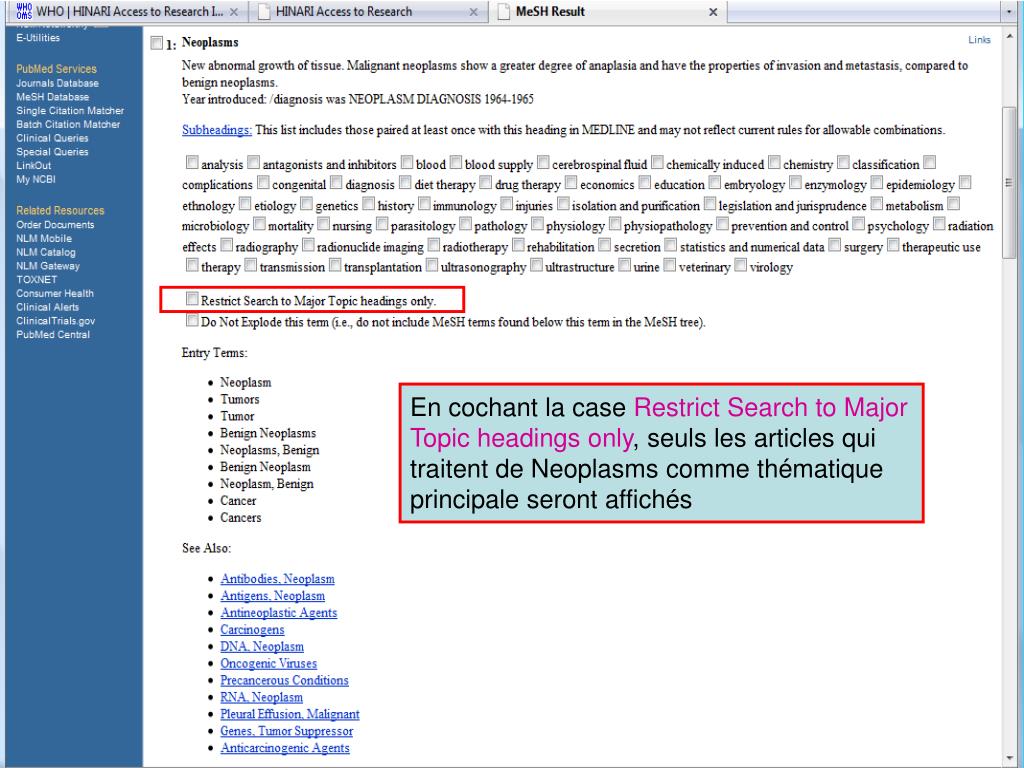Open Journals Database in the sidebar
Image resolution: width=1024 pixels, height=768 pixels.
[57, 83]
